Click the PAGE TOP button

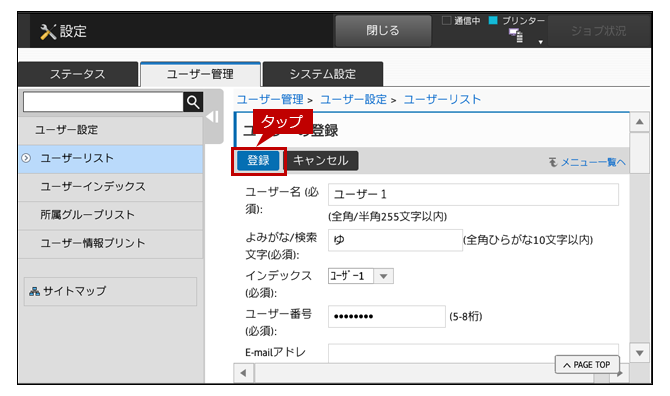587,365
